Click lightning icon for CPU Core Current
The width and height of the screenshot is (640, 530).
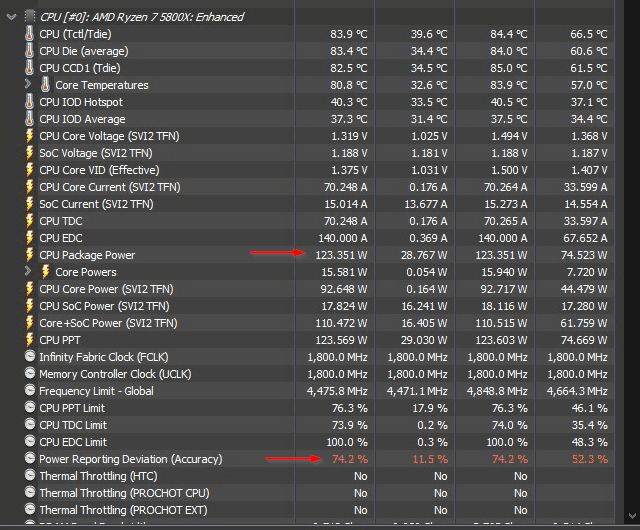[29, 187]
